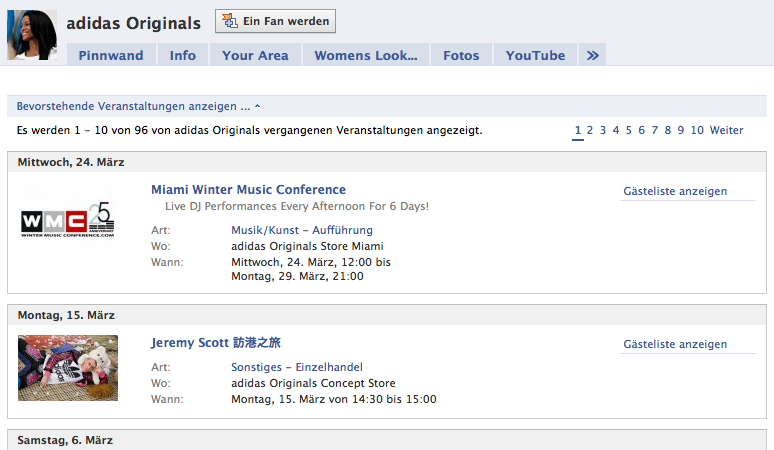The image size is (774, 450).
Task: Select the Womens Look... tab
Action: pyautogui.click(x=366, y=55)
